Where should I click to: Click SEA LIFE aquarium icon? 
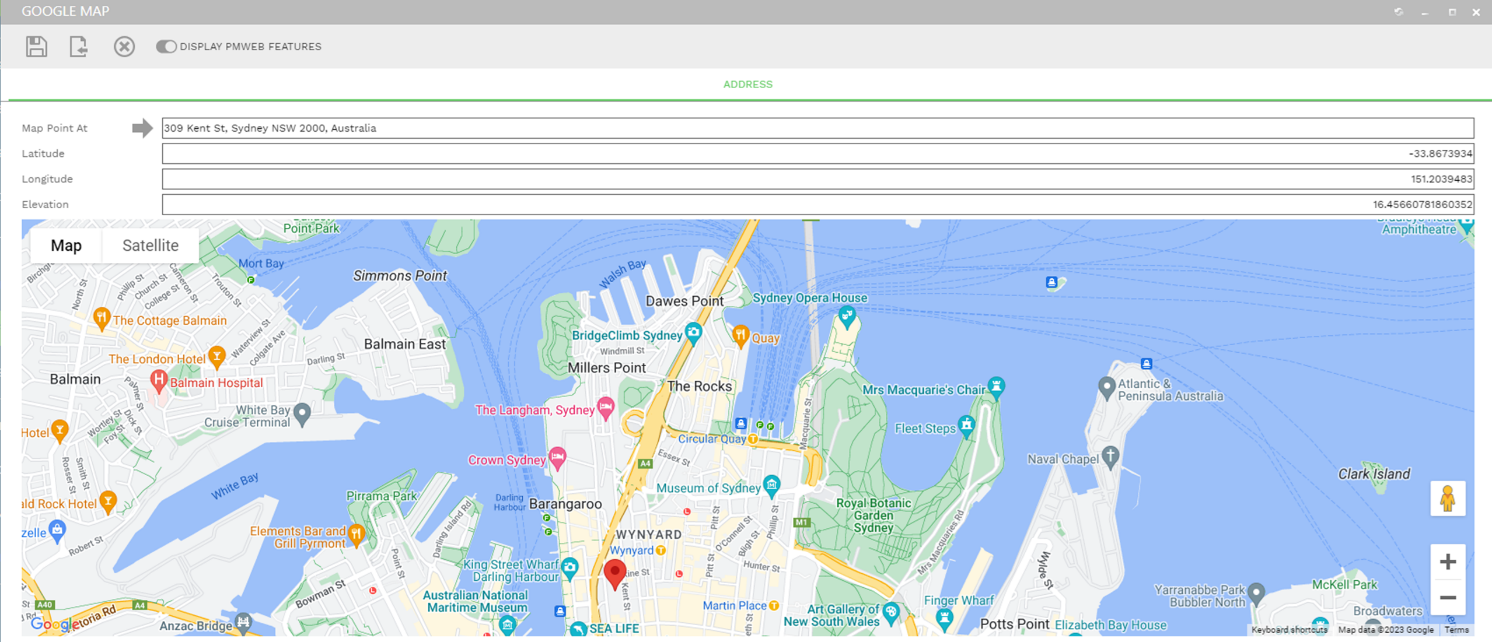[578, 629]
